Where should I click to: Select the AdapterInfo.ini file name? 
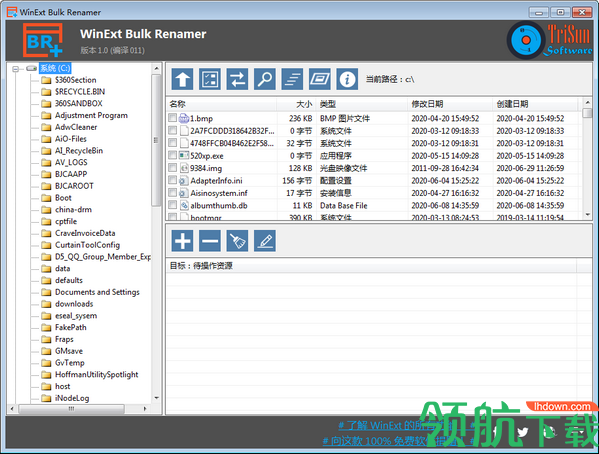(x=216, y=181)
